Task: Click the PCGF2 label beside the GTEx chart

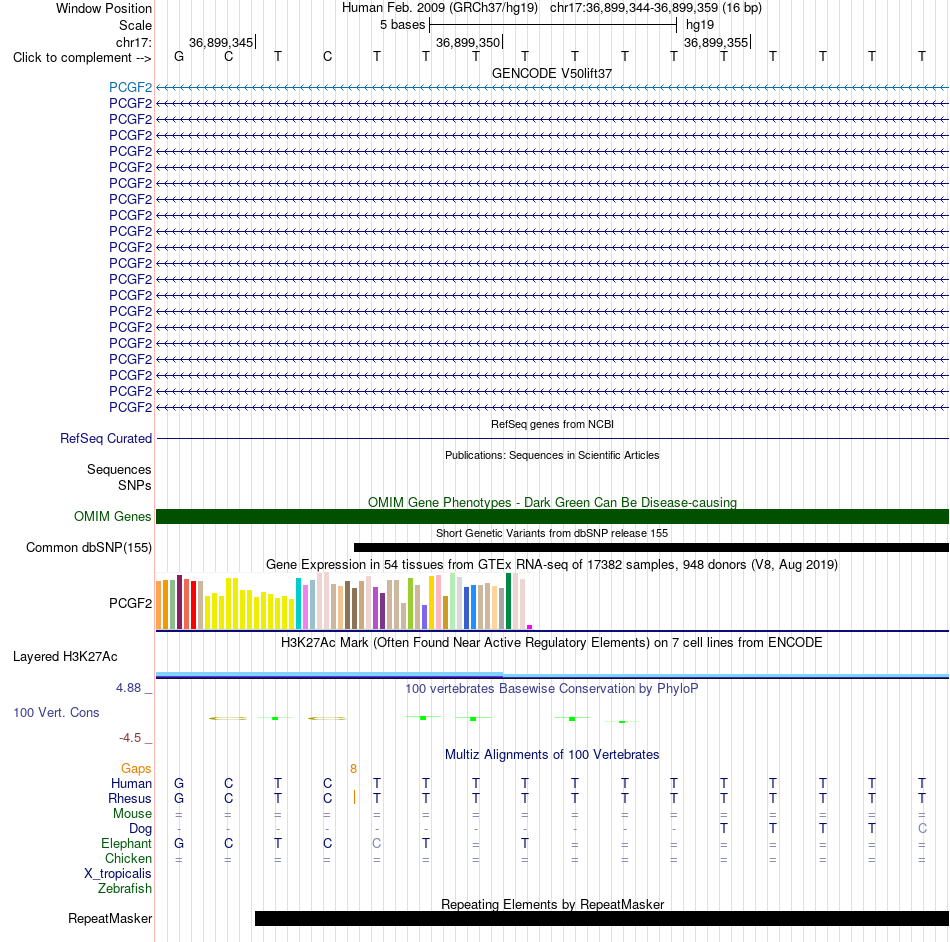Action: (x=130, y=603)
